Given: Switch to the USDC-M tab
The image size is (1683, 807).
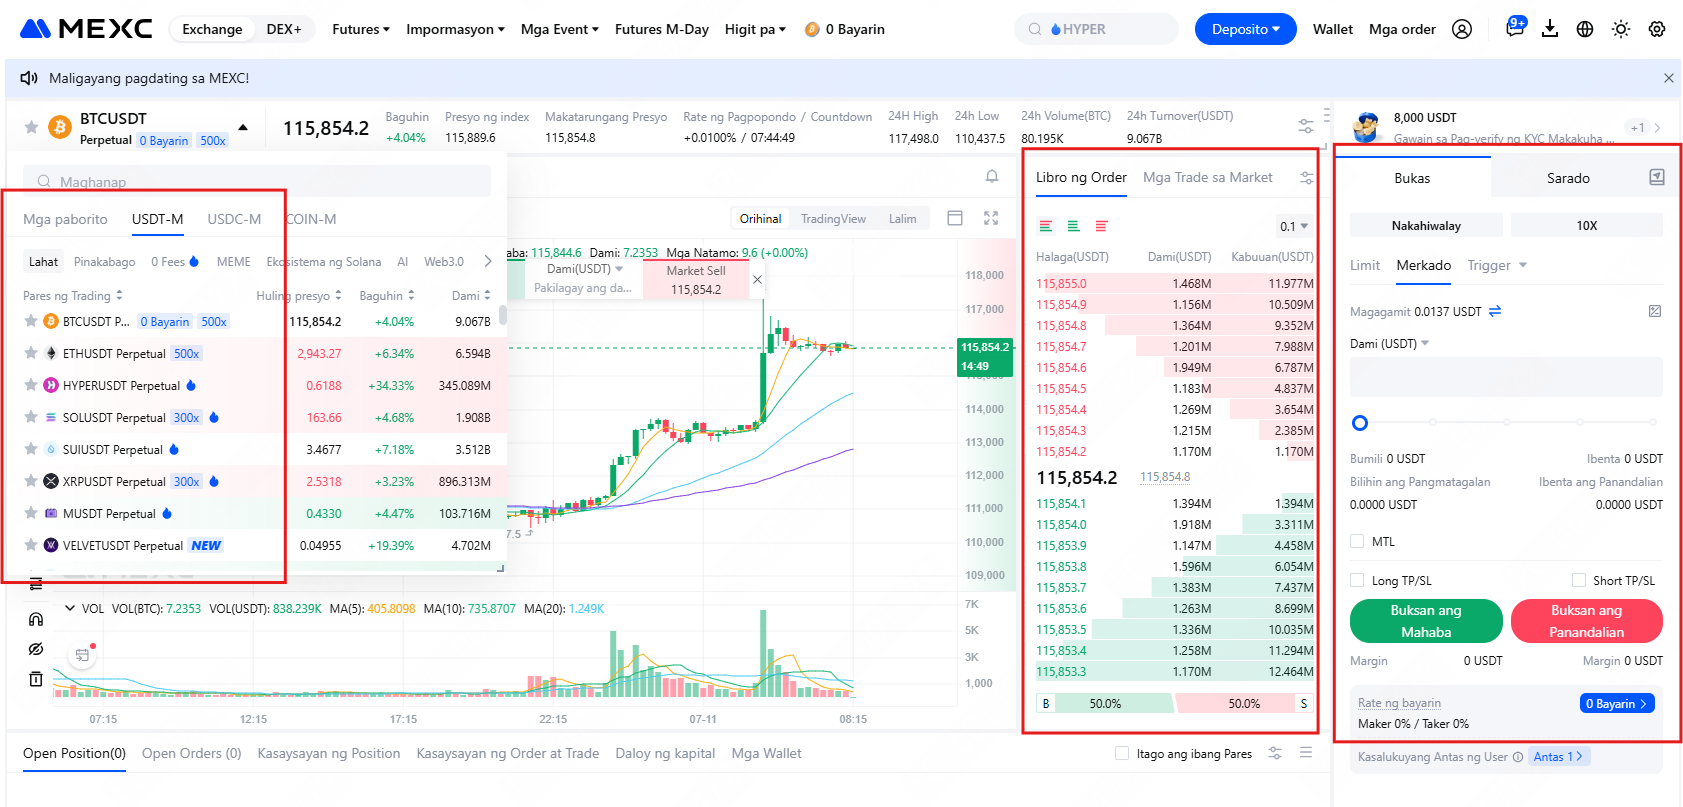Looking at the screenshot, I should (234, 219).
